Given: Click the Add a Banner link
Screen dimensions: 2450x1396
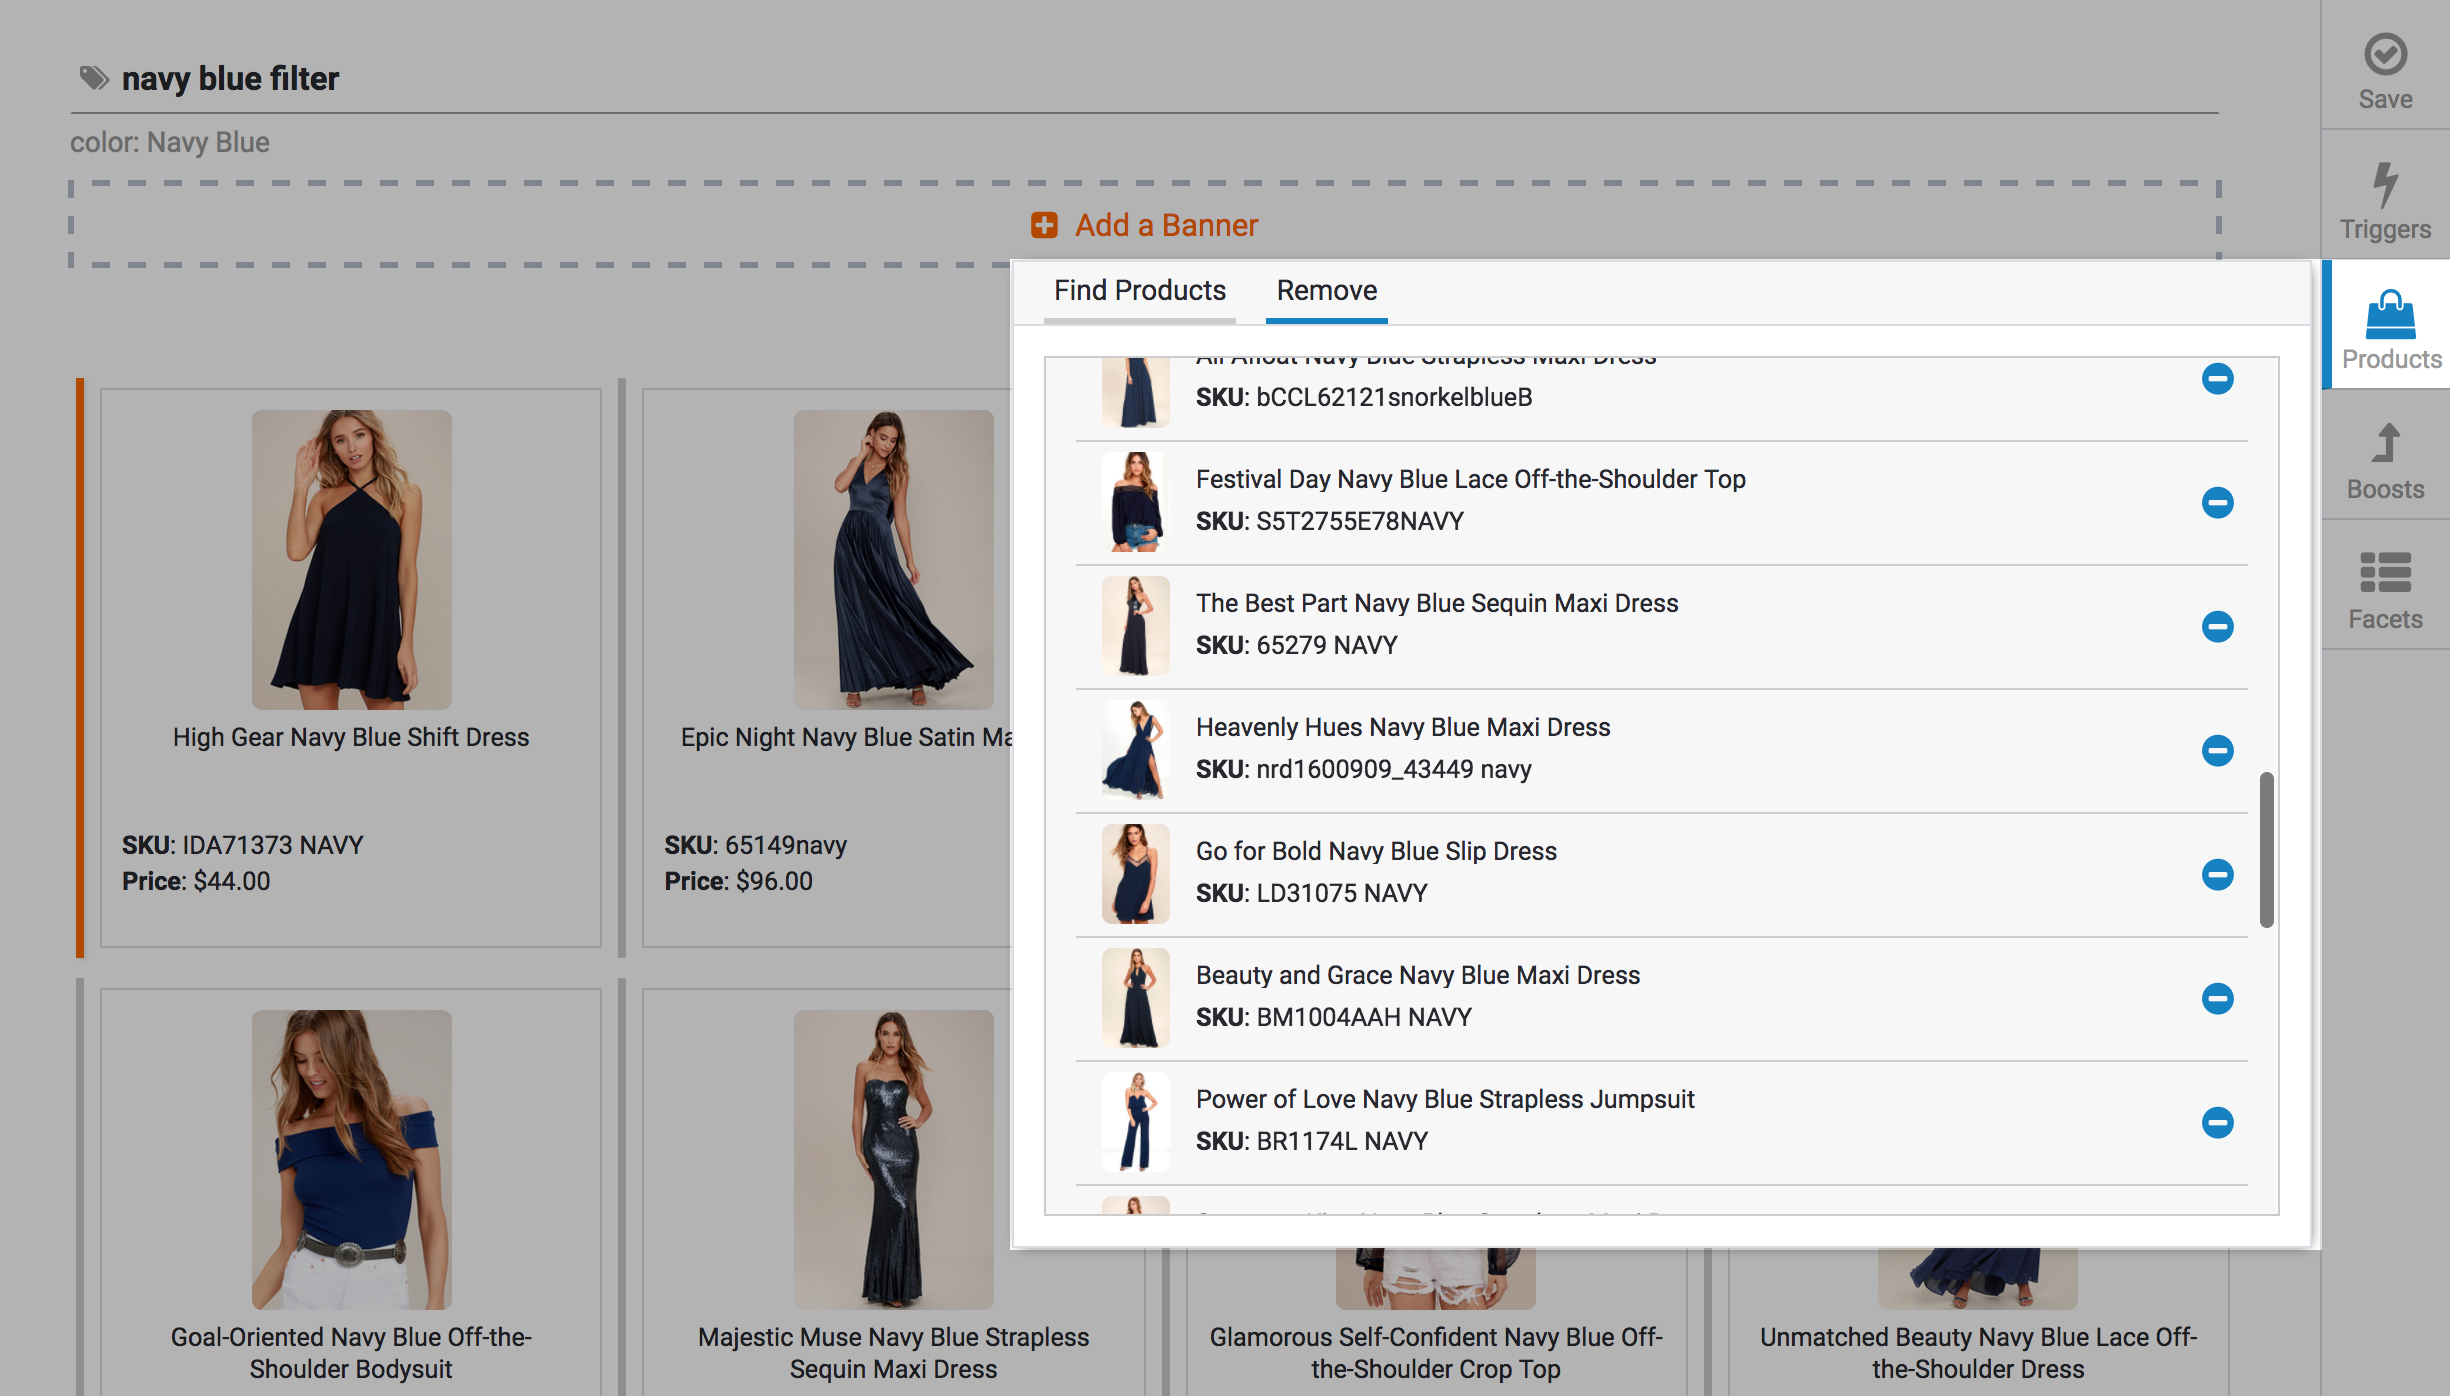Looking at the screenshot, I should (1166, 225).
